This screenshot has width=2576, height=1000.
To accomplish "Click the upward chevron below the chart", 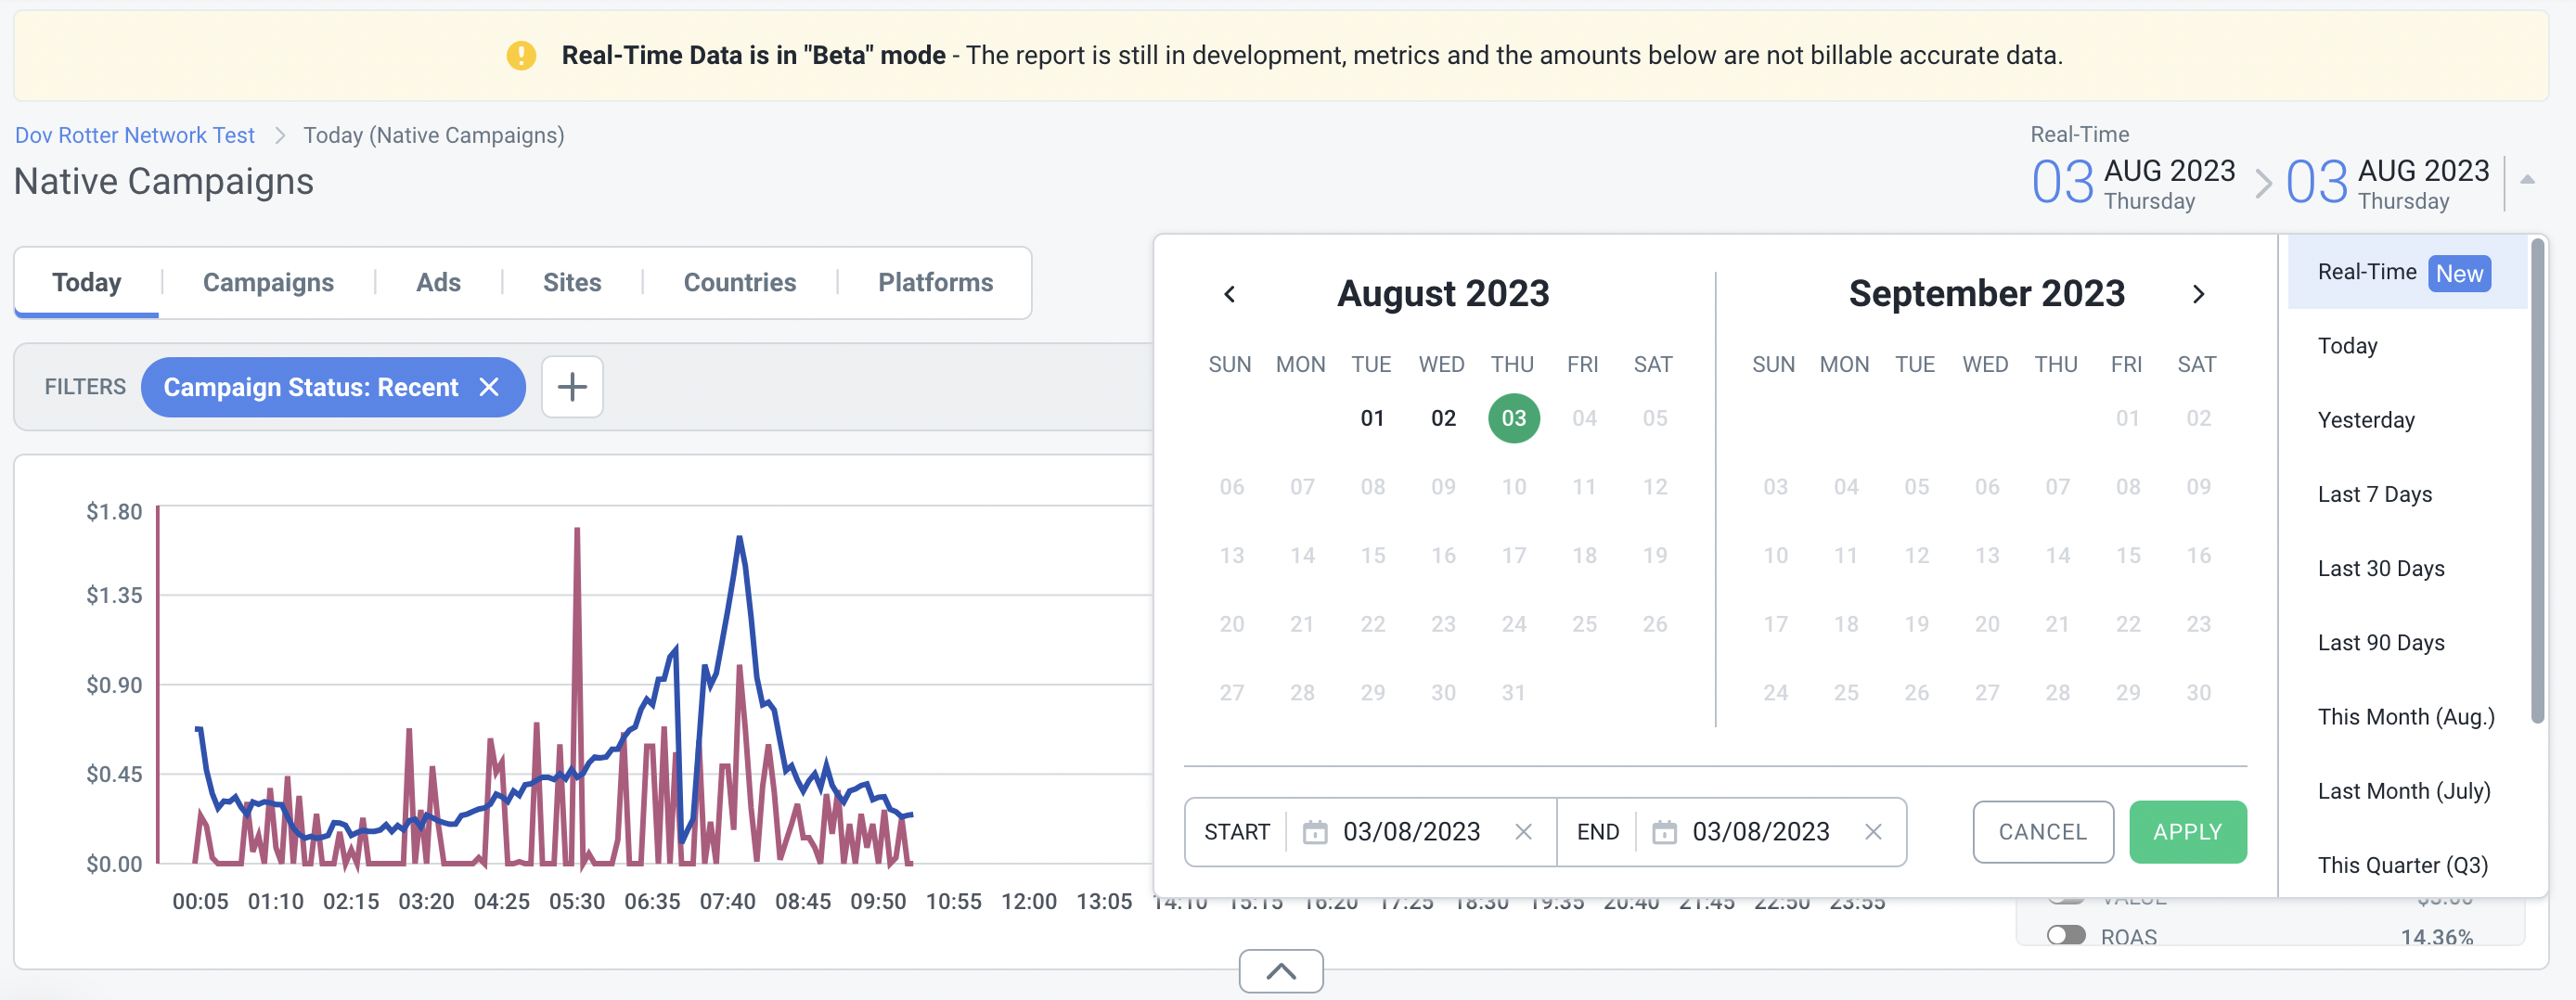I will point(1280,970).
